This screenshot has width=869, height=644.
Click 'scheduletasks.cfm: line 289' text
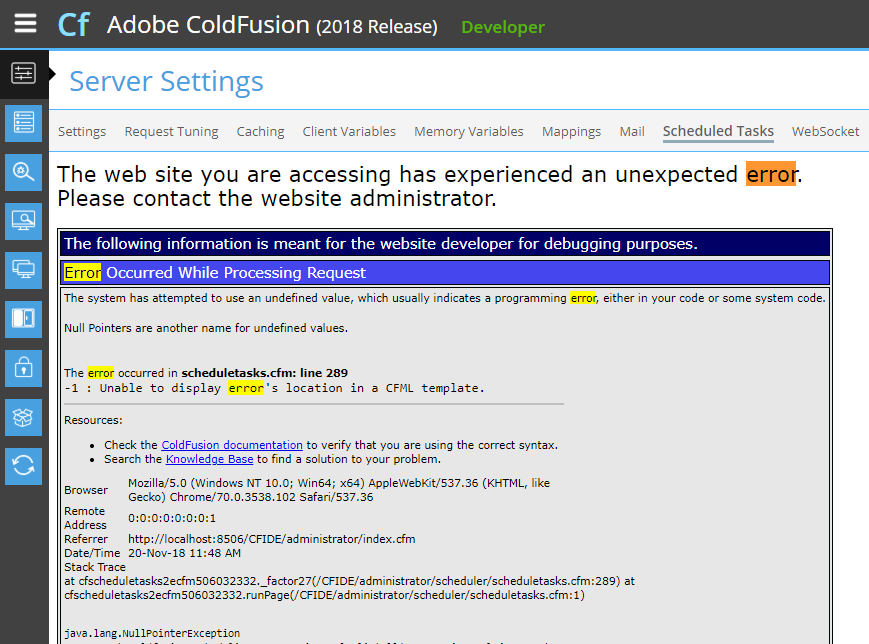click(x=265, y=373)
